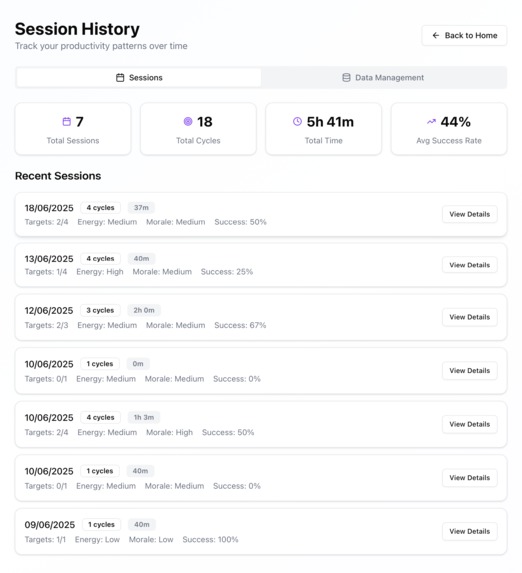Click the 13/06/2025 date text

click(49, 259)
